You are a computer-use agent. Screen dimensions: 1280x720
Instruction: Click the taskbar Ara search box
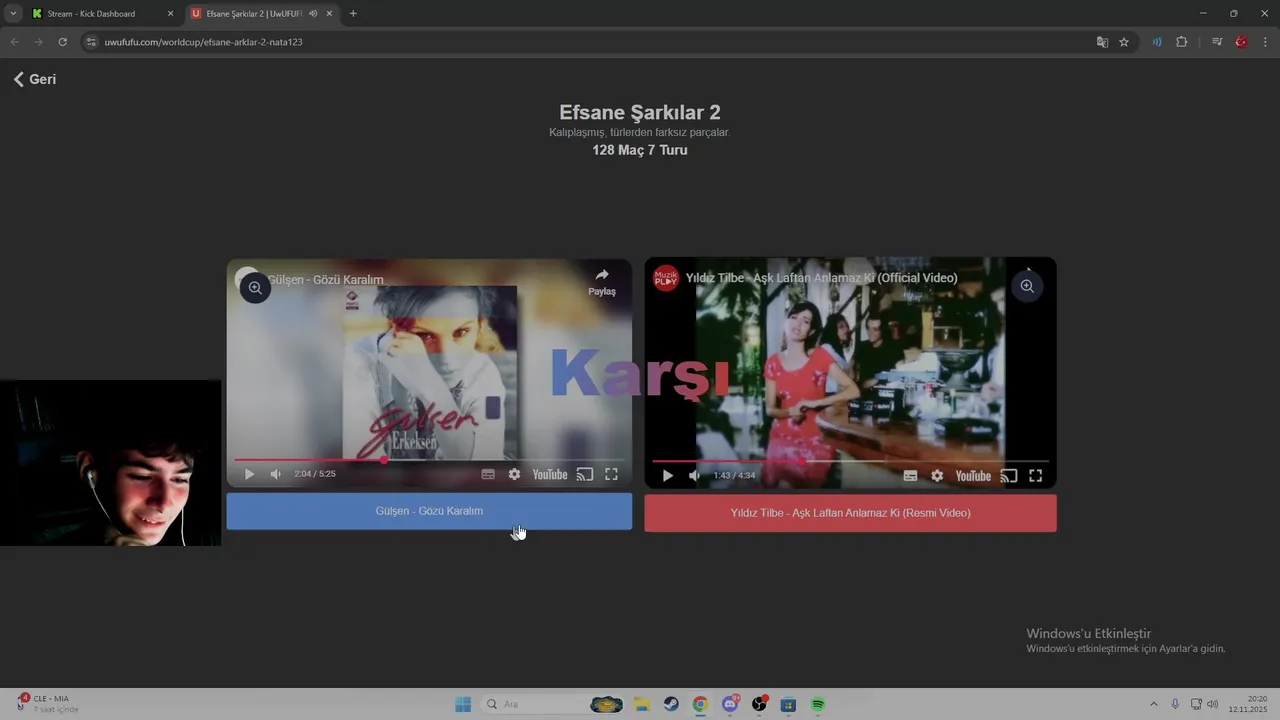tap(553, 704)
